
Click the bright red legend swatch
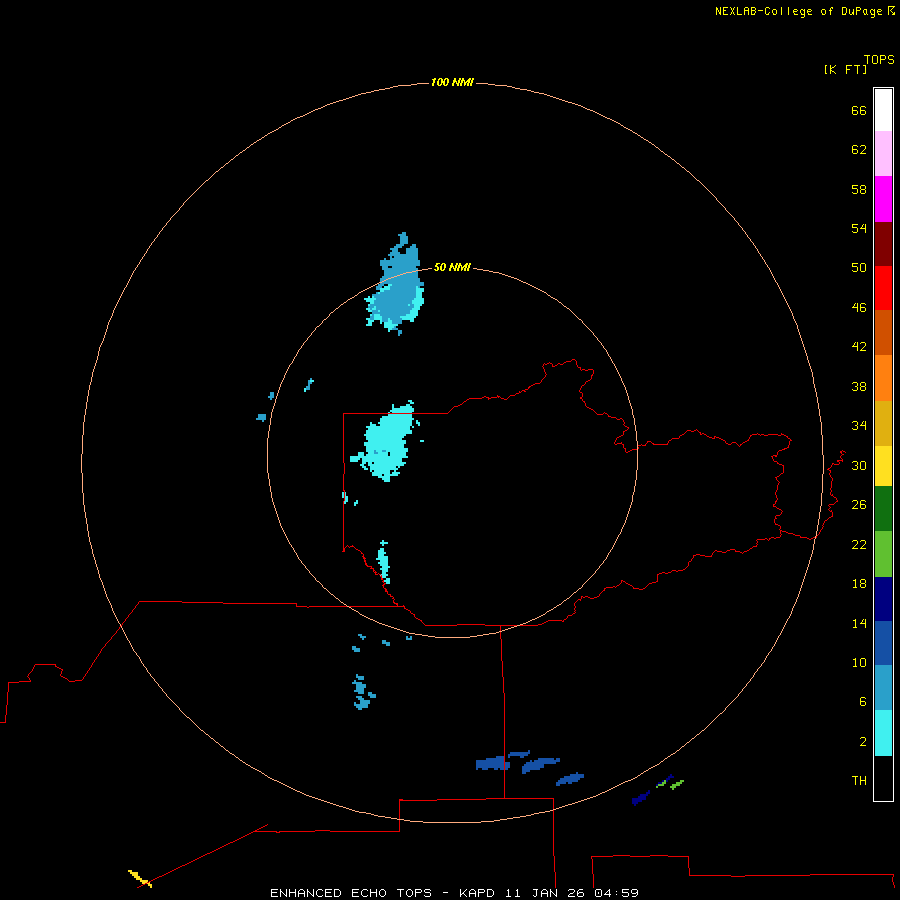tap(883, 288)
